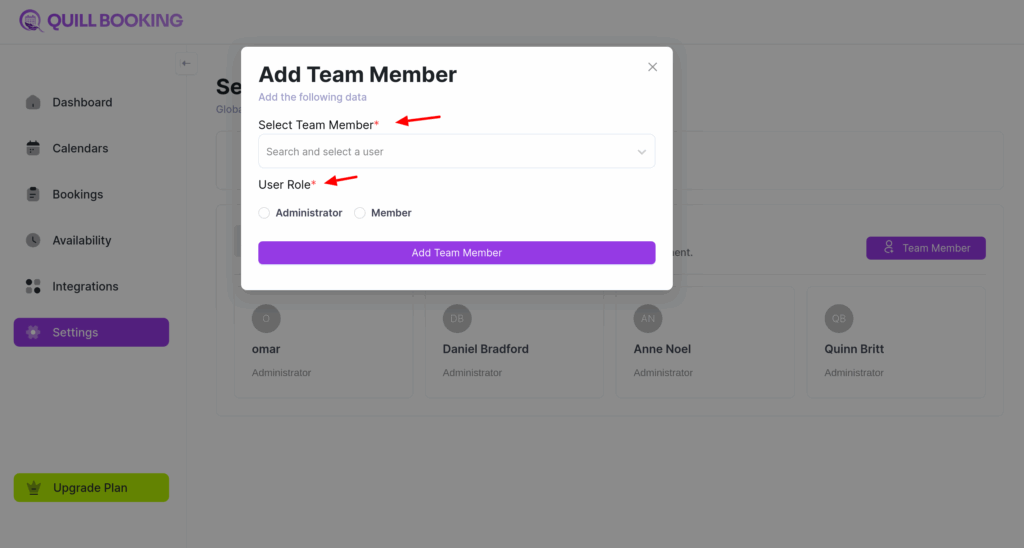Click the Integrations grid icon
Screen dimensions: 1024x548
[x=33, y=286]
